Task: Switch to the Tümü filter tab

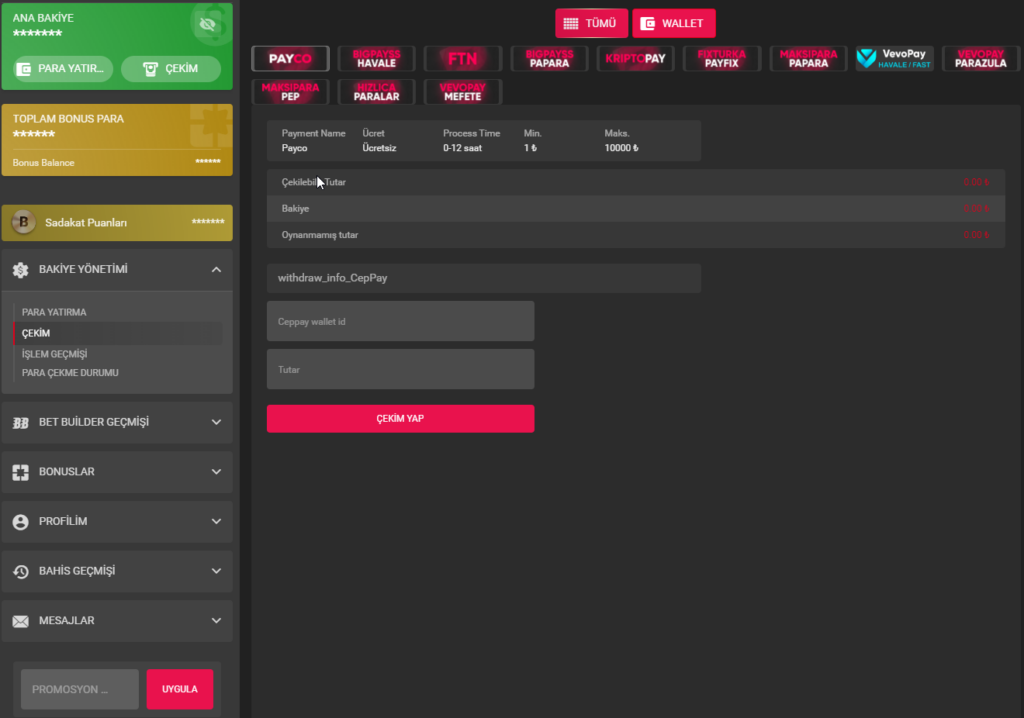Action: [591, 23]
